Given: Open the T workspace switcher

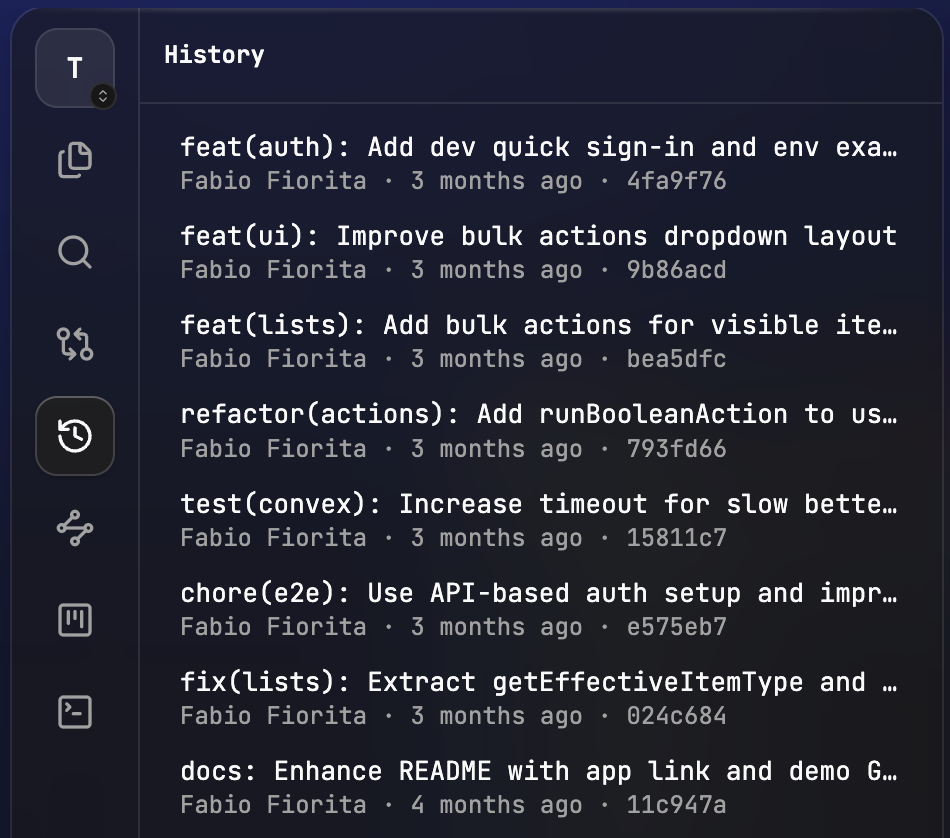Looking at the screenshot, I should 75,68.
